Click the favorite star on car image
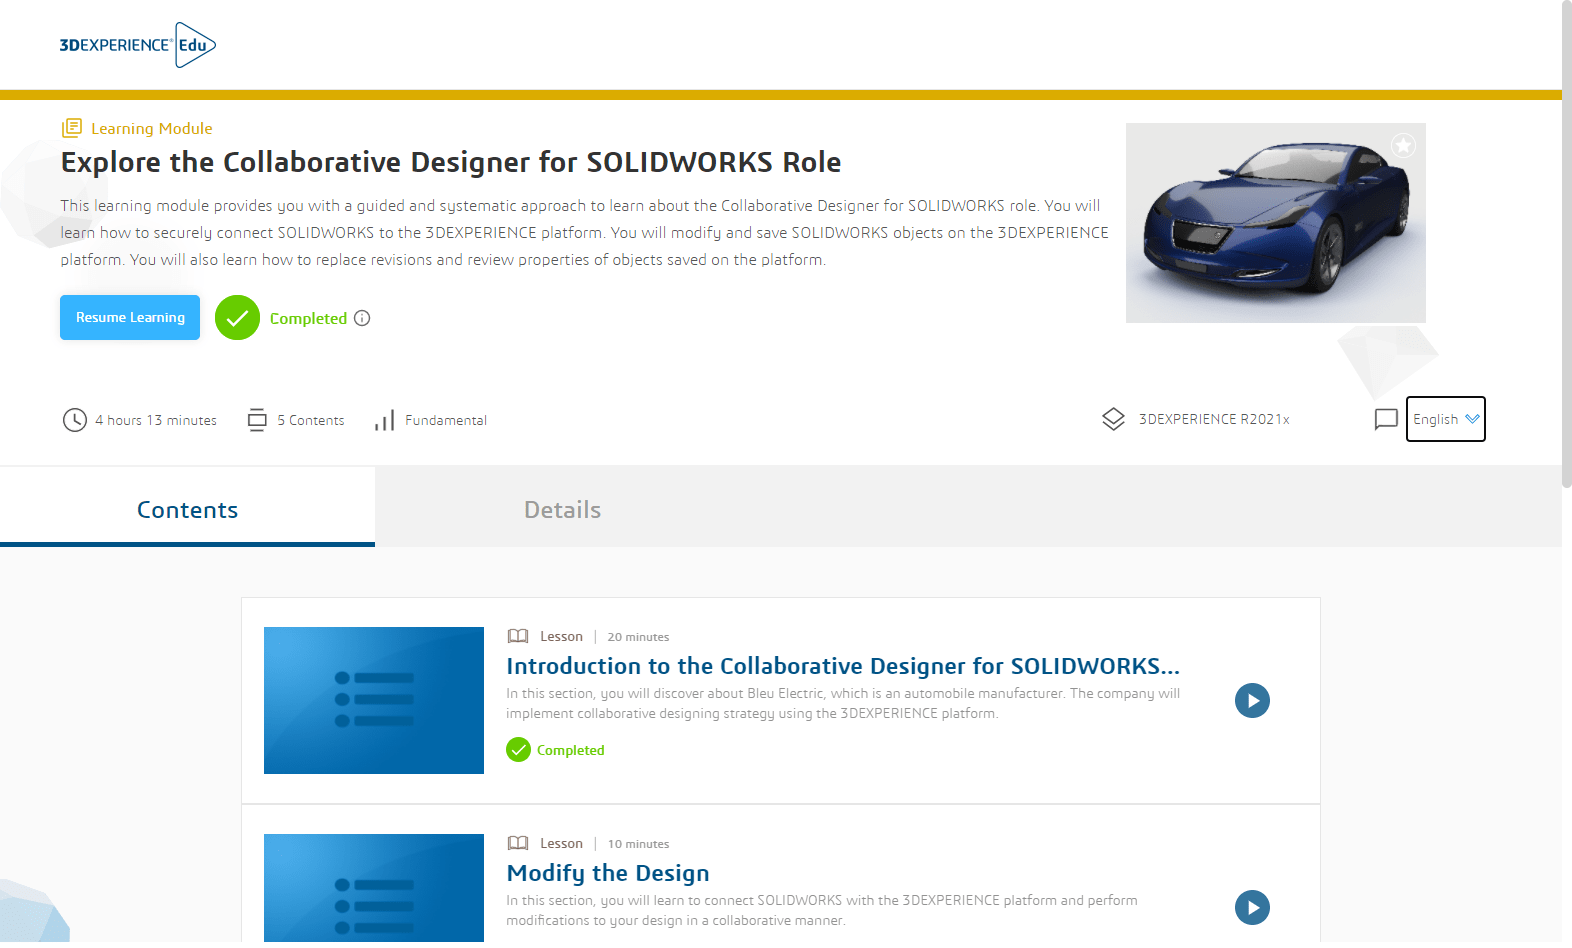This screenshot has height=948, width=1572. pos(1403,146)
